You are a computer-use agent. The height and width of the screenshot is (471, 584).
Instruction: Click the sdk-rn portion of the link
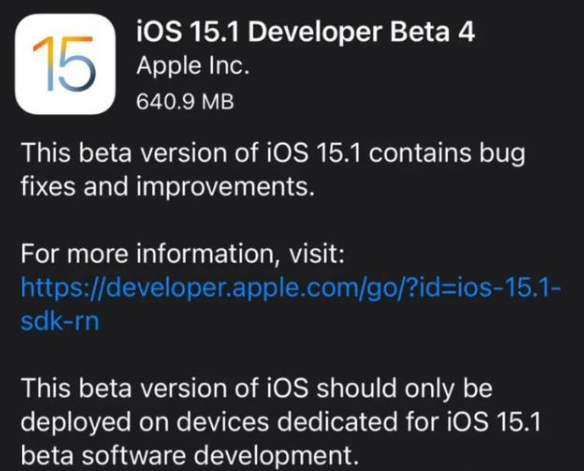tap(60, 321)
